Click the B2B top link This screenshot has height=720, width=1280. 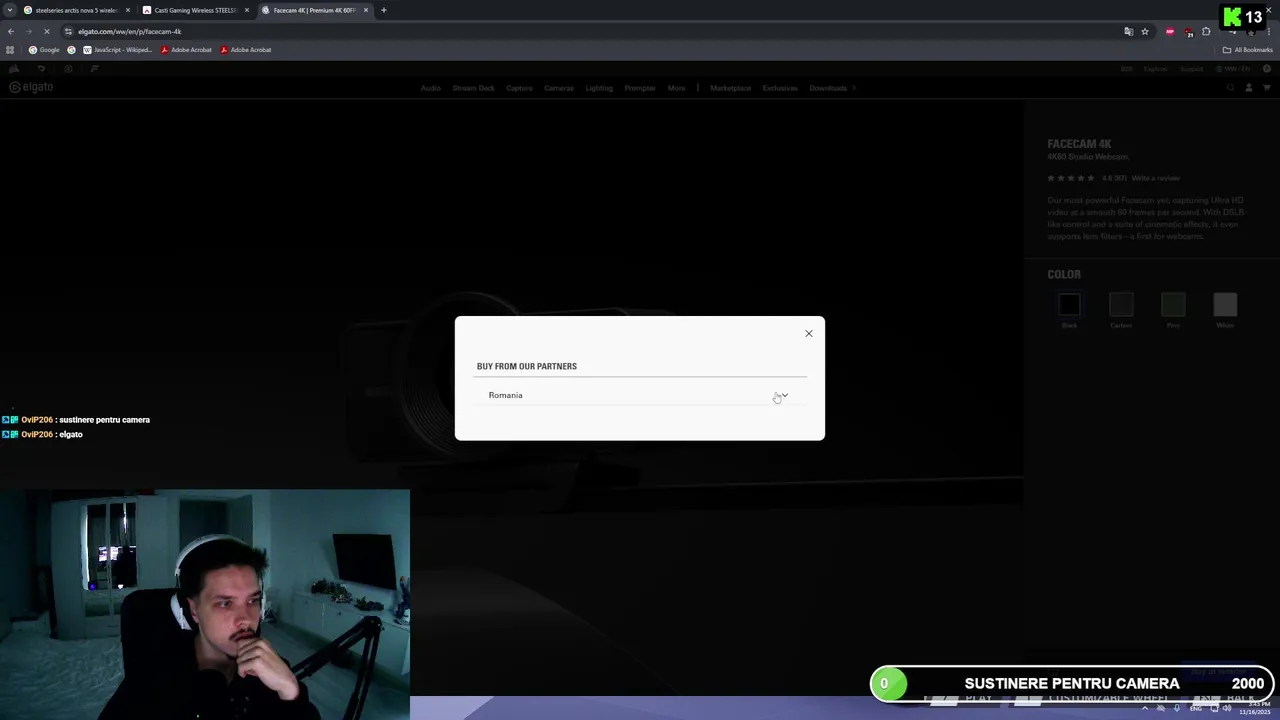pos(1126,69)
